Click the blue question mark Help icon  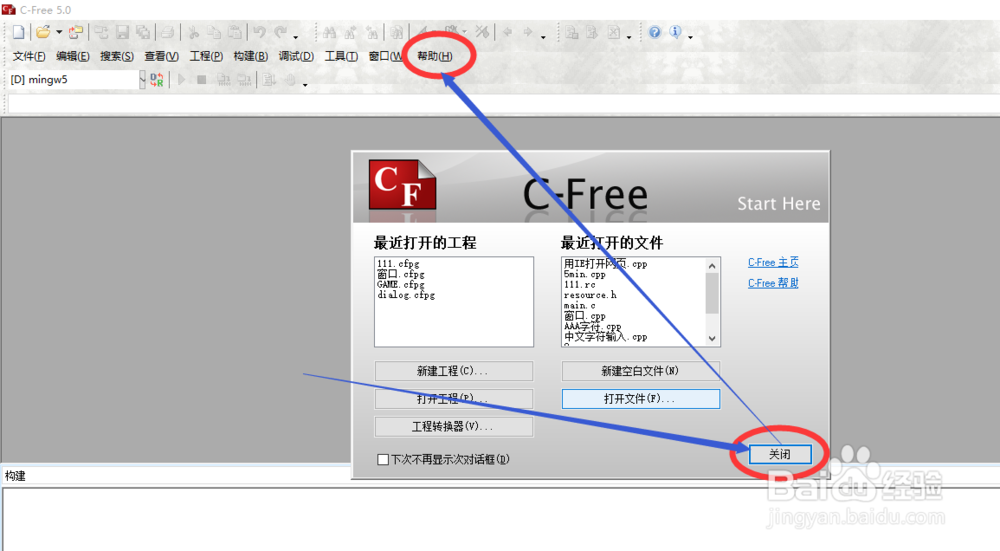coord(655,32)
